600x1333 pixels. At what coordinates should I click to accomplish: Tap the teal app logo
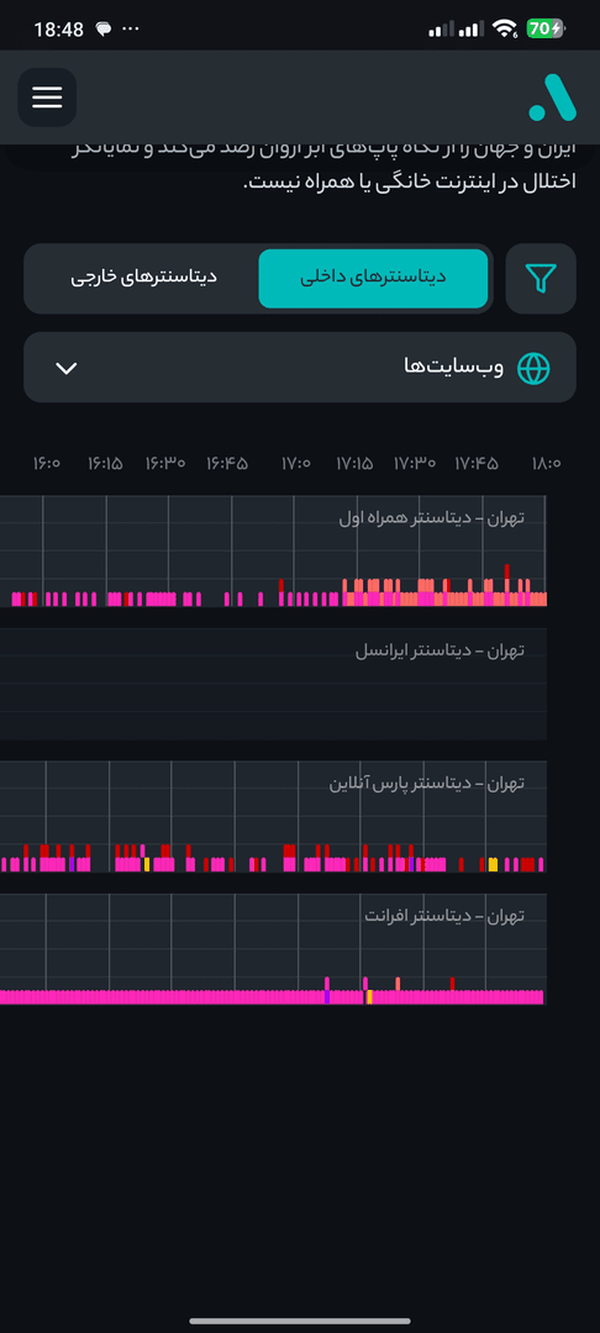pyautogui.click(x=553, y=97)
